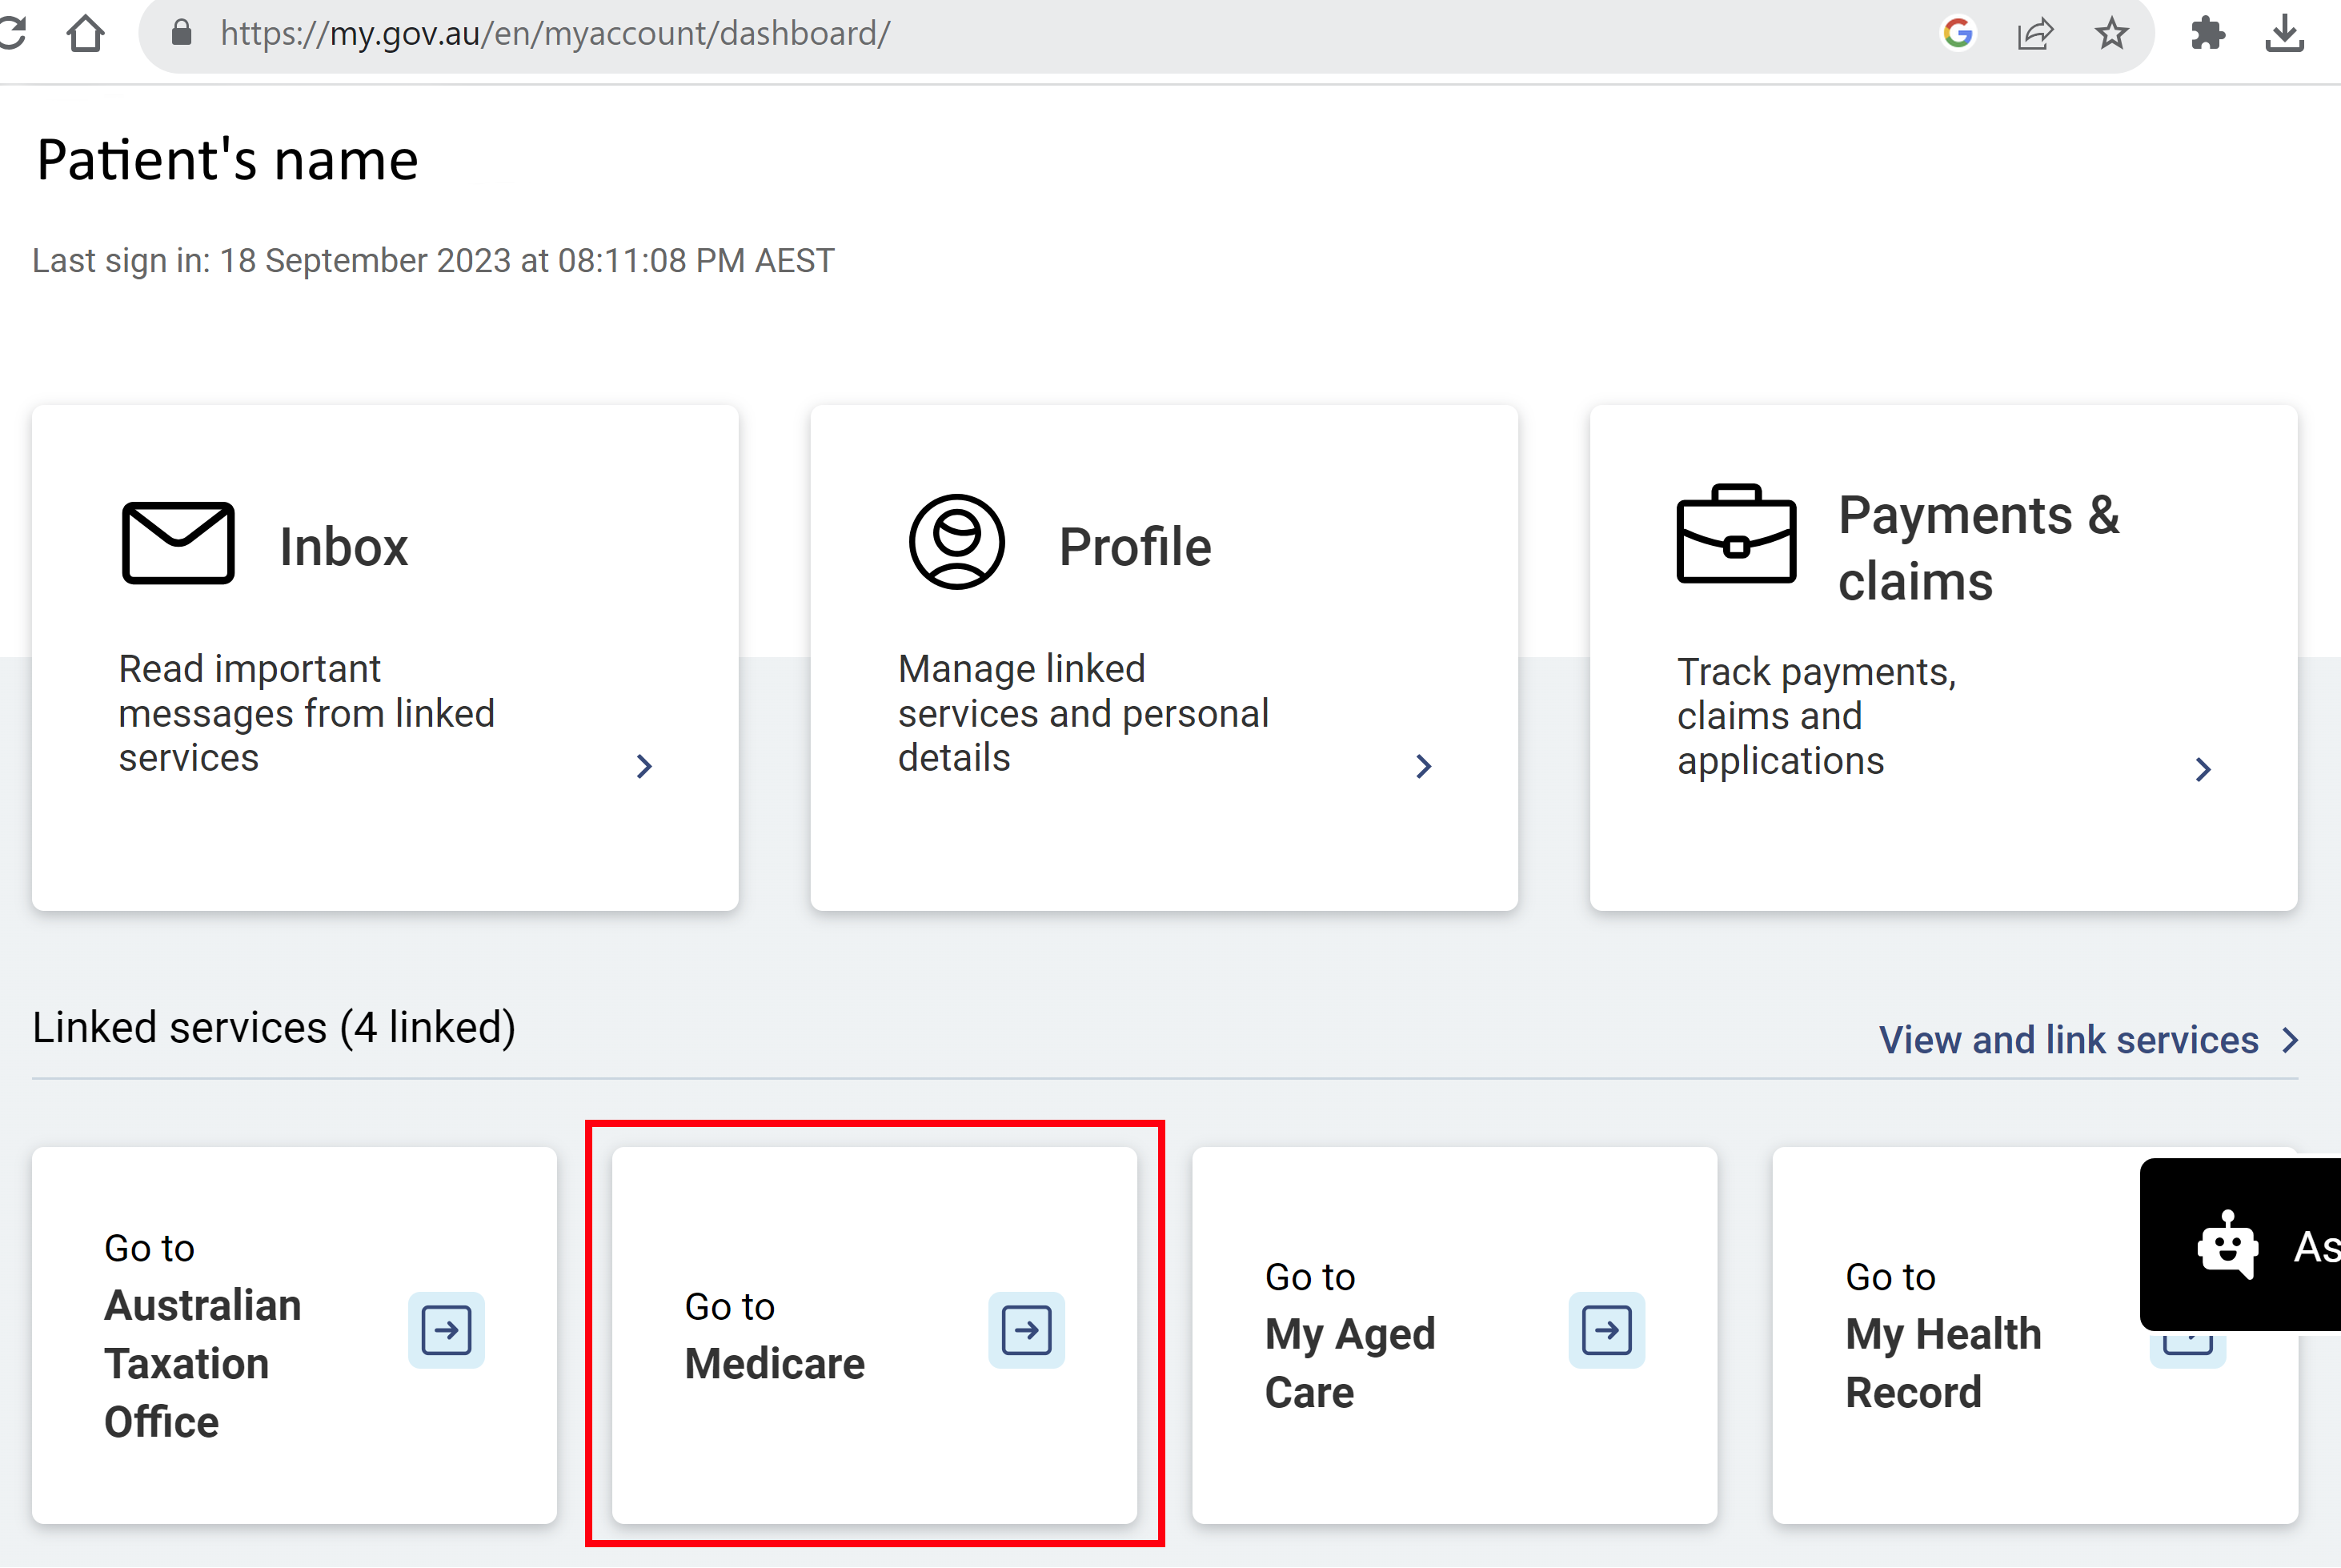Open the Payments & claims heading
This screenshot has height=1568, width=2341.
coord(1978,548)
